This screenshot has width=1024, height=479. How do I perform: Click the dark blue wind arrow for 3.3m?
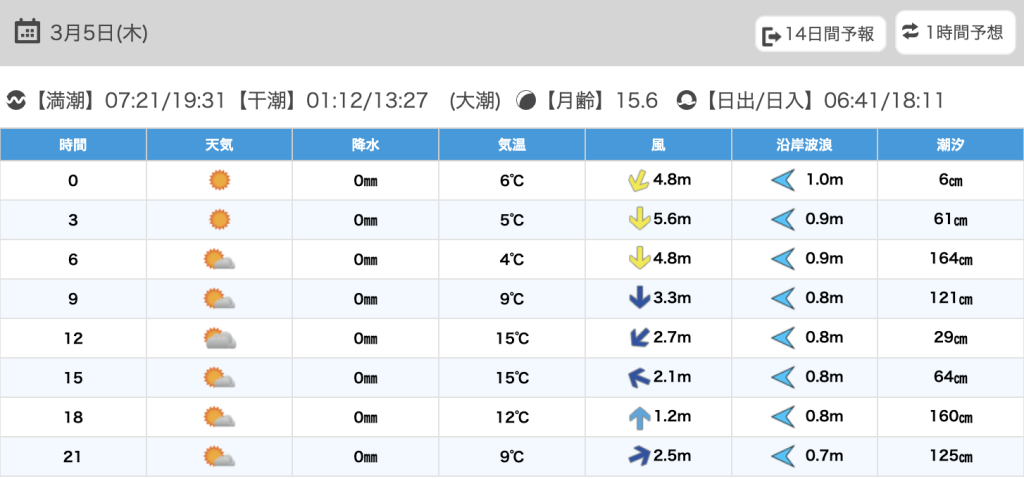click(639, 298)
